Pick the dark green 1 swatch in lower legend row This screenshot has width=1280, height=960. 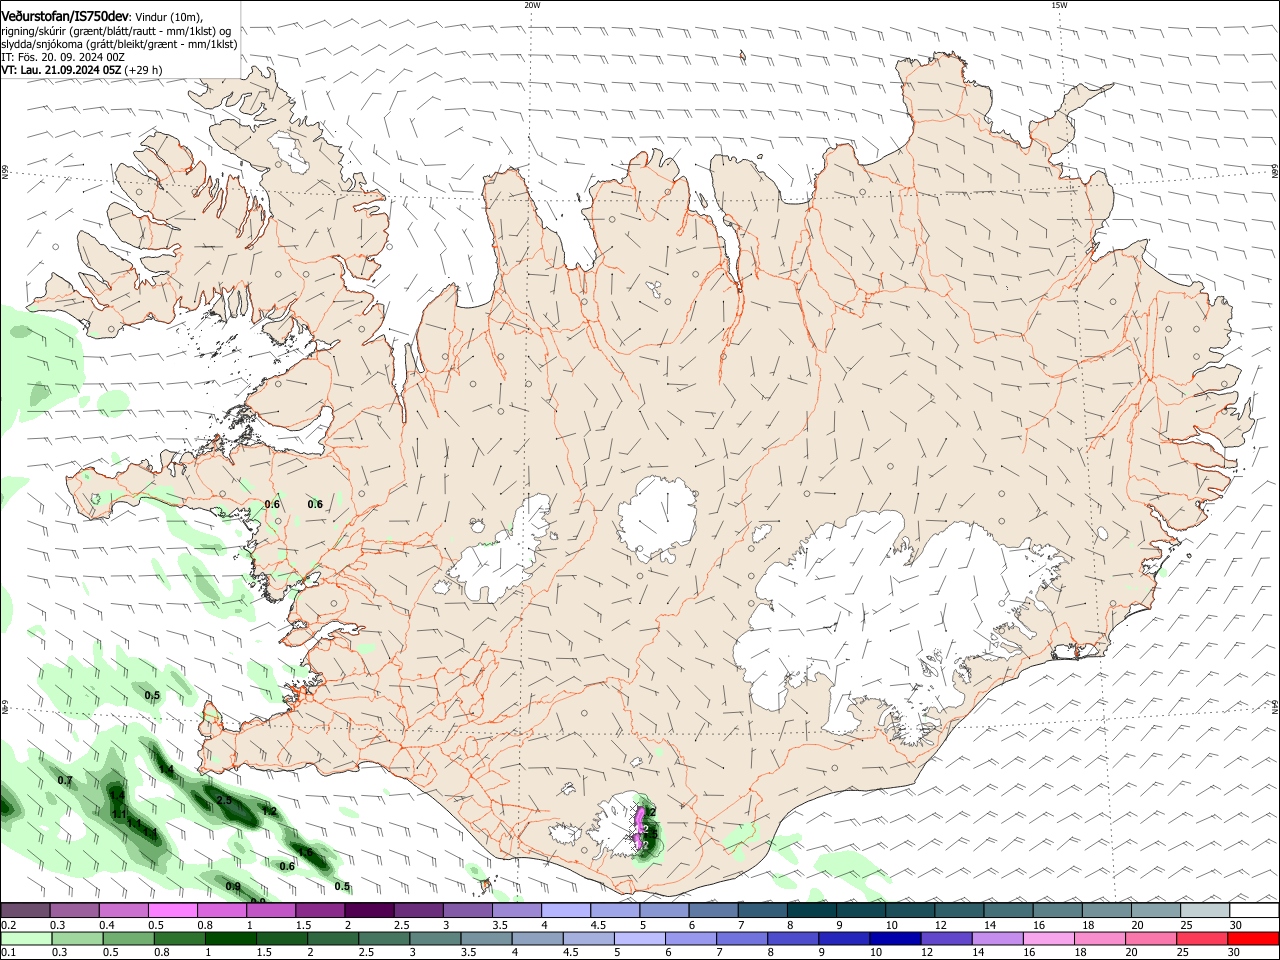(x=231, y=939)
